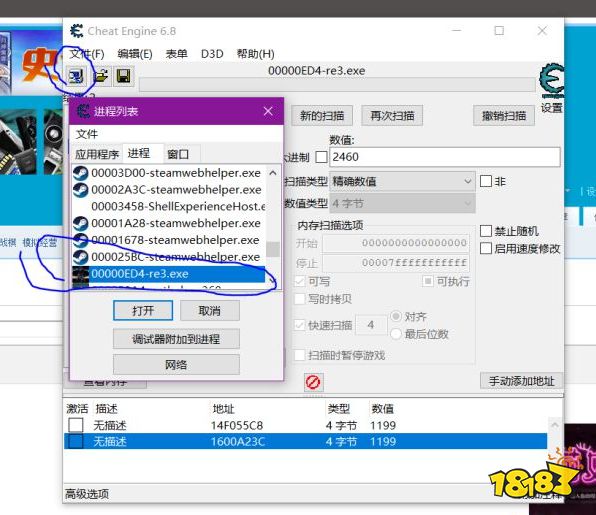Close the 进程列表 process list dialog
The image size is (596, 515).
268,111
